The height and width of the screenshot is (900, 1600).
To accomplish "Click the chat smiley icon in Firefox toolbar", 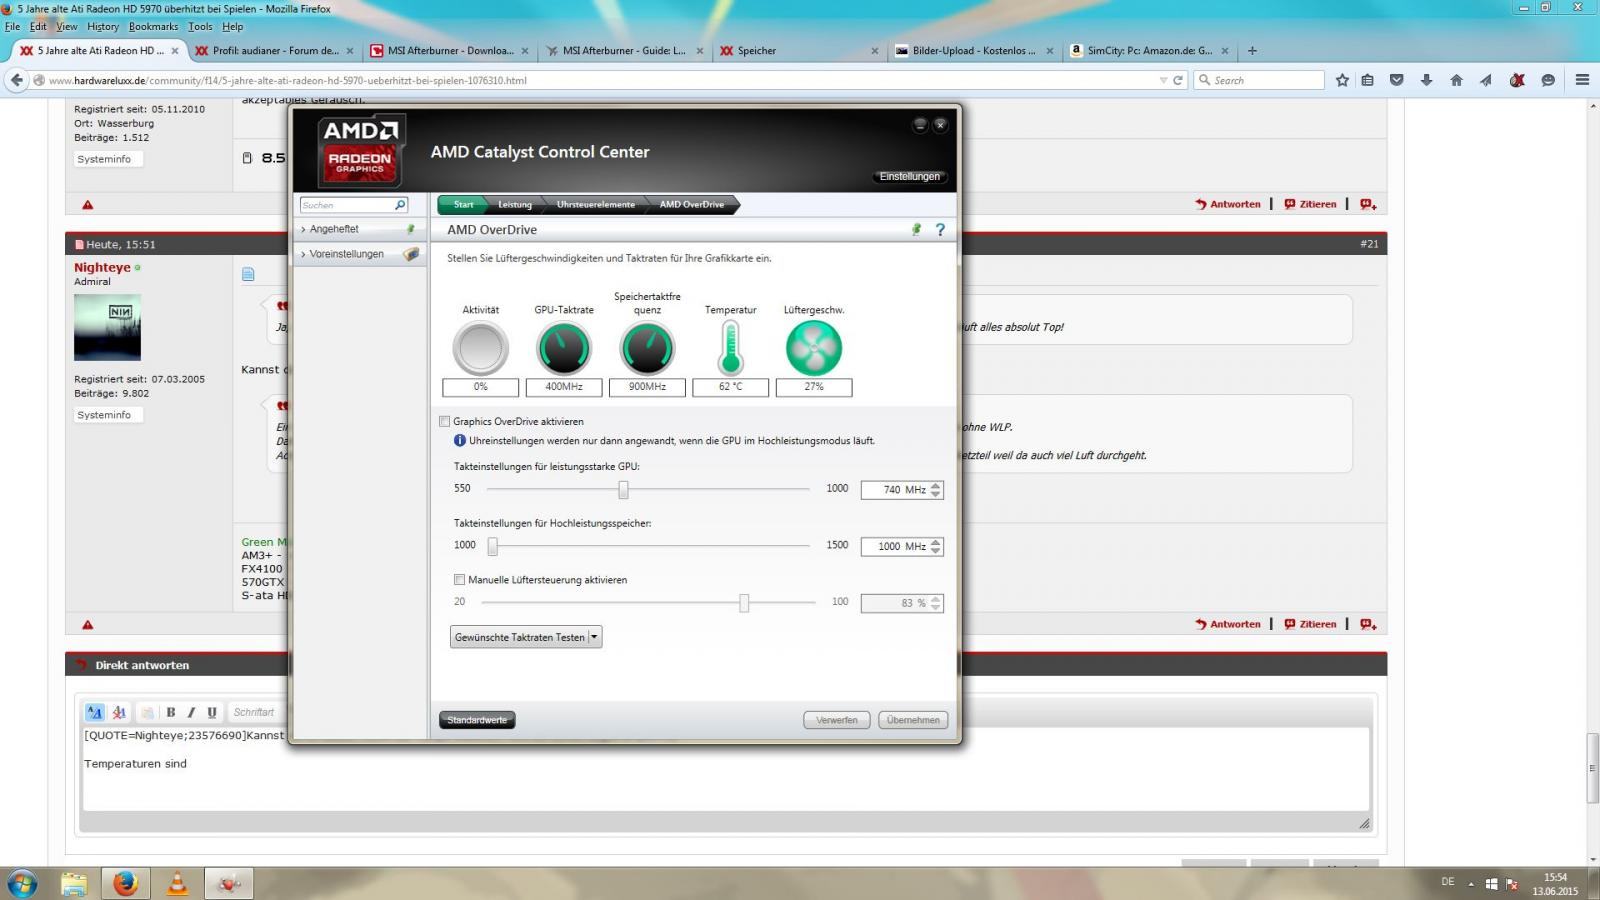I will pos(1548,80).
